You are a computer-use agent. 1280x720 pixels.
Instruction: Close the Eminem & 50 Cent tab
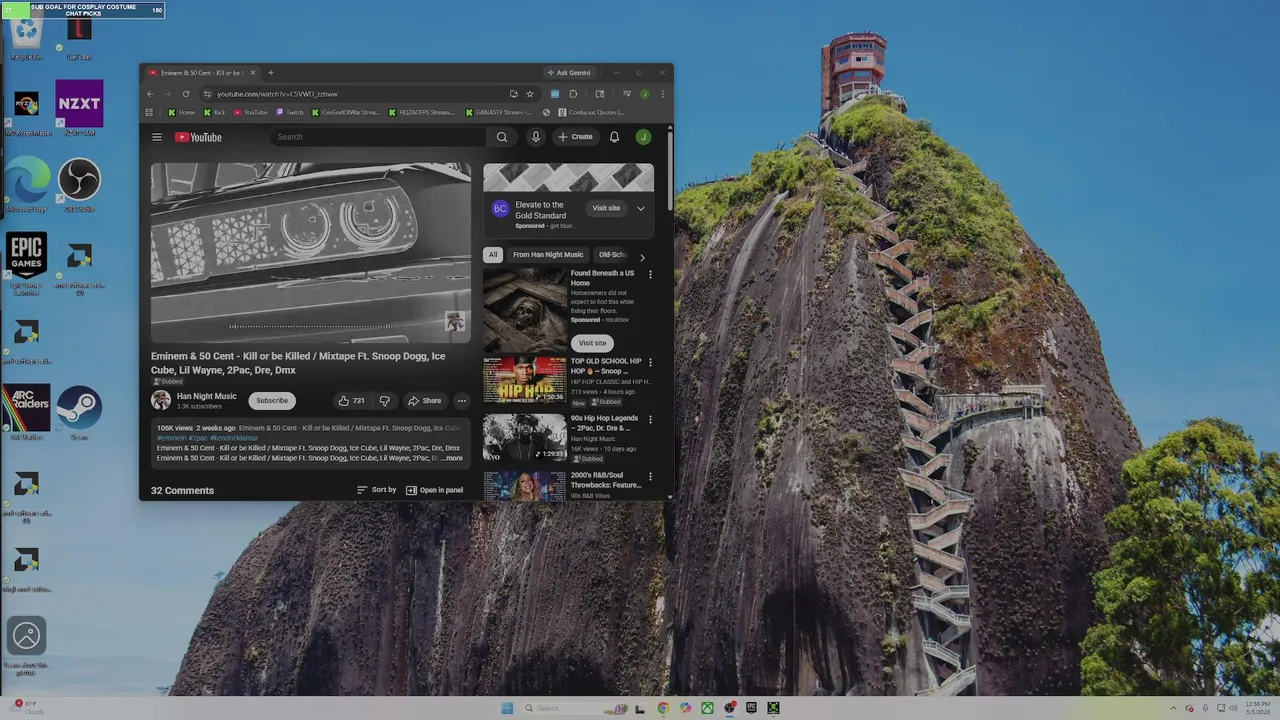pyautogui.click(x=253, y=73)
